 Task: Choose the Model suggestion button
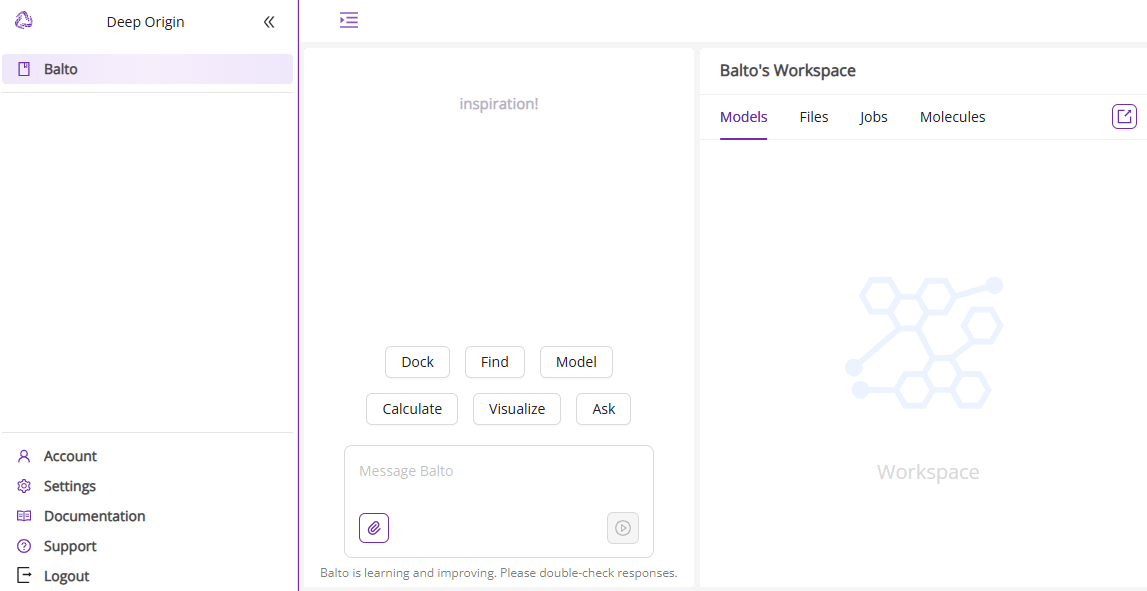coord(576,362)
